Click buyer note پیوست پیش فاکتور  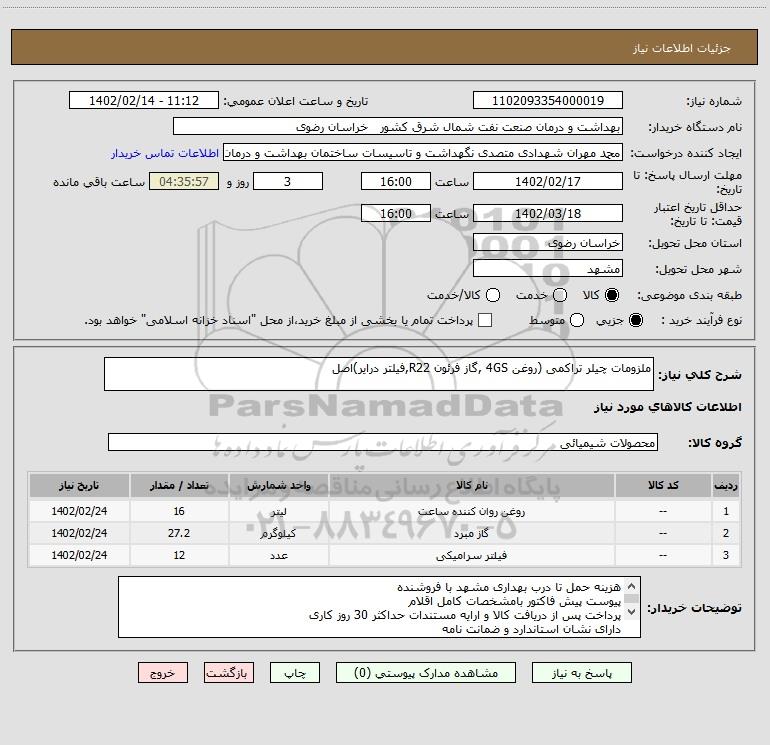click(x=514, y=601)
